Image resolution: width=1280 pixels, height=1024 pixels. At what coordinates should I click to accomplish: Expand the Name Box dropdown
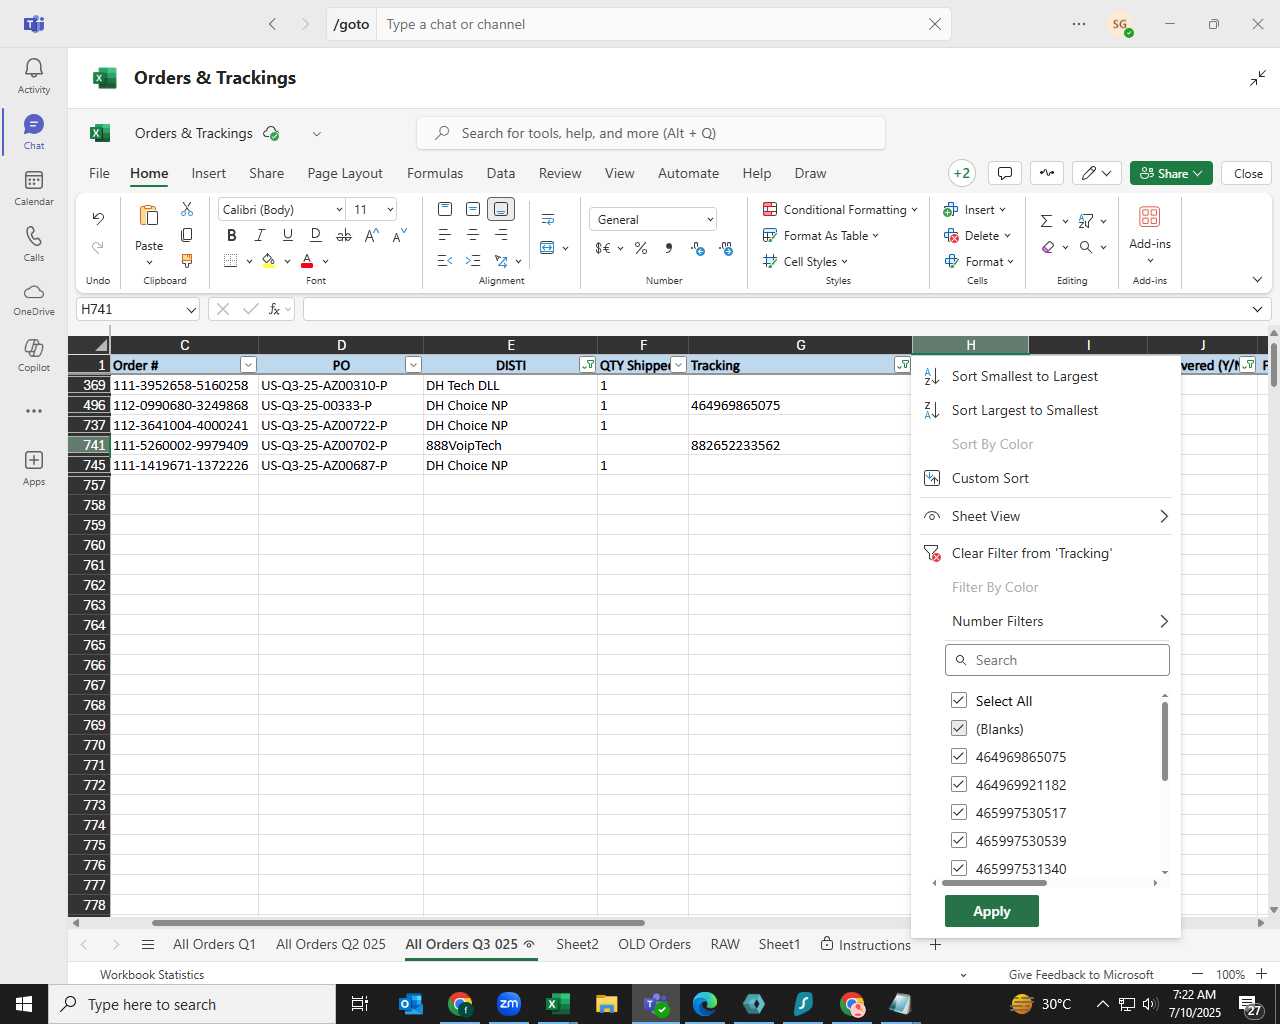click(191, 309)
